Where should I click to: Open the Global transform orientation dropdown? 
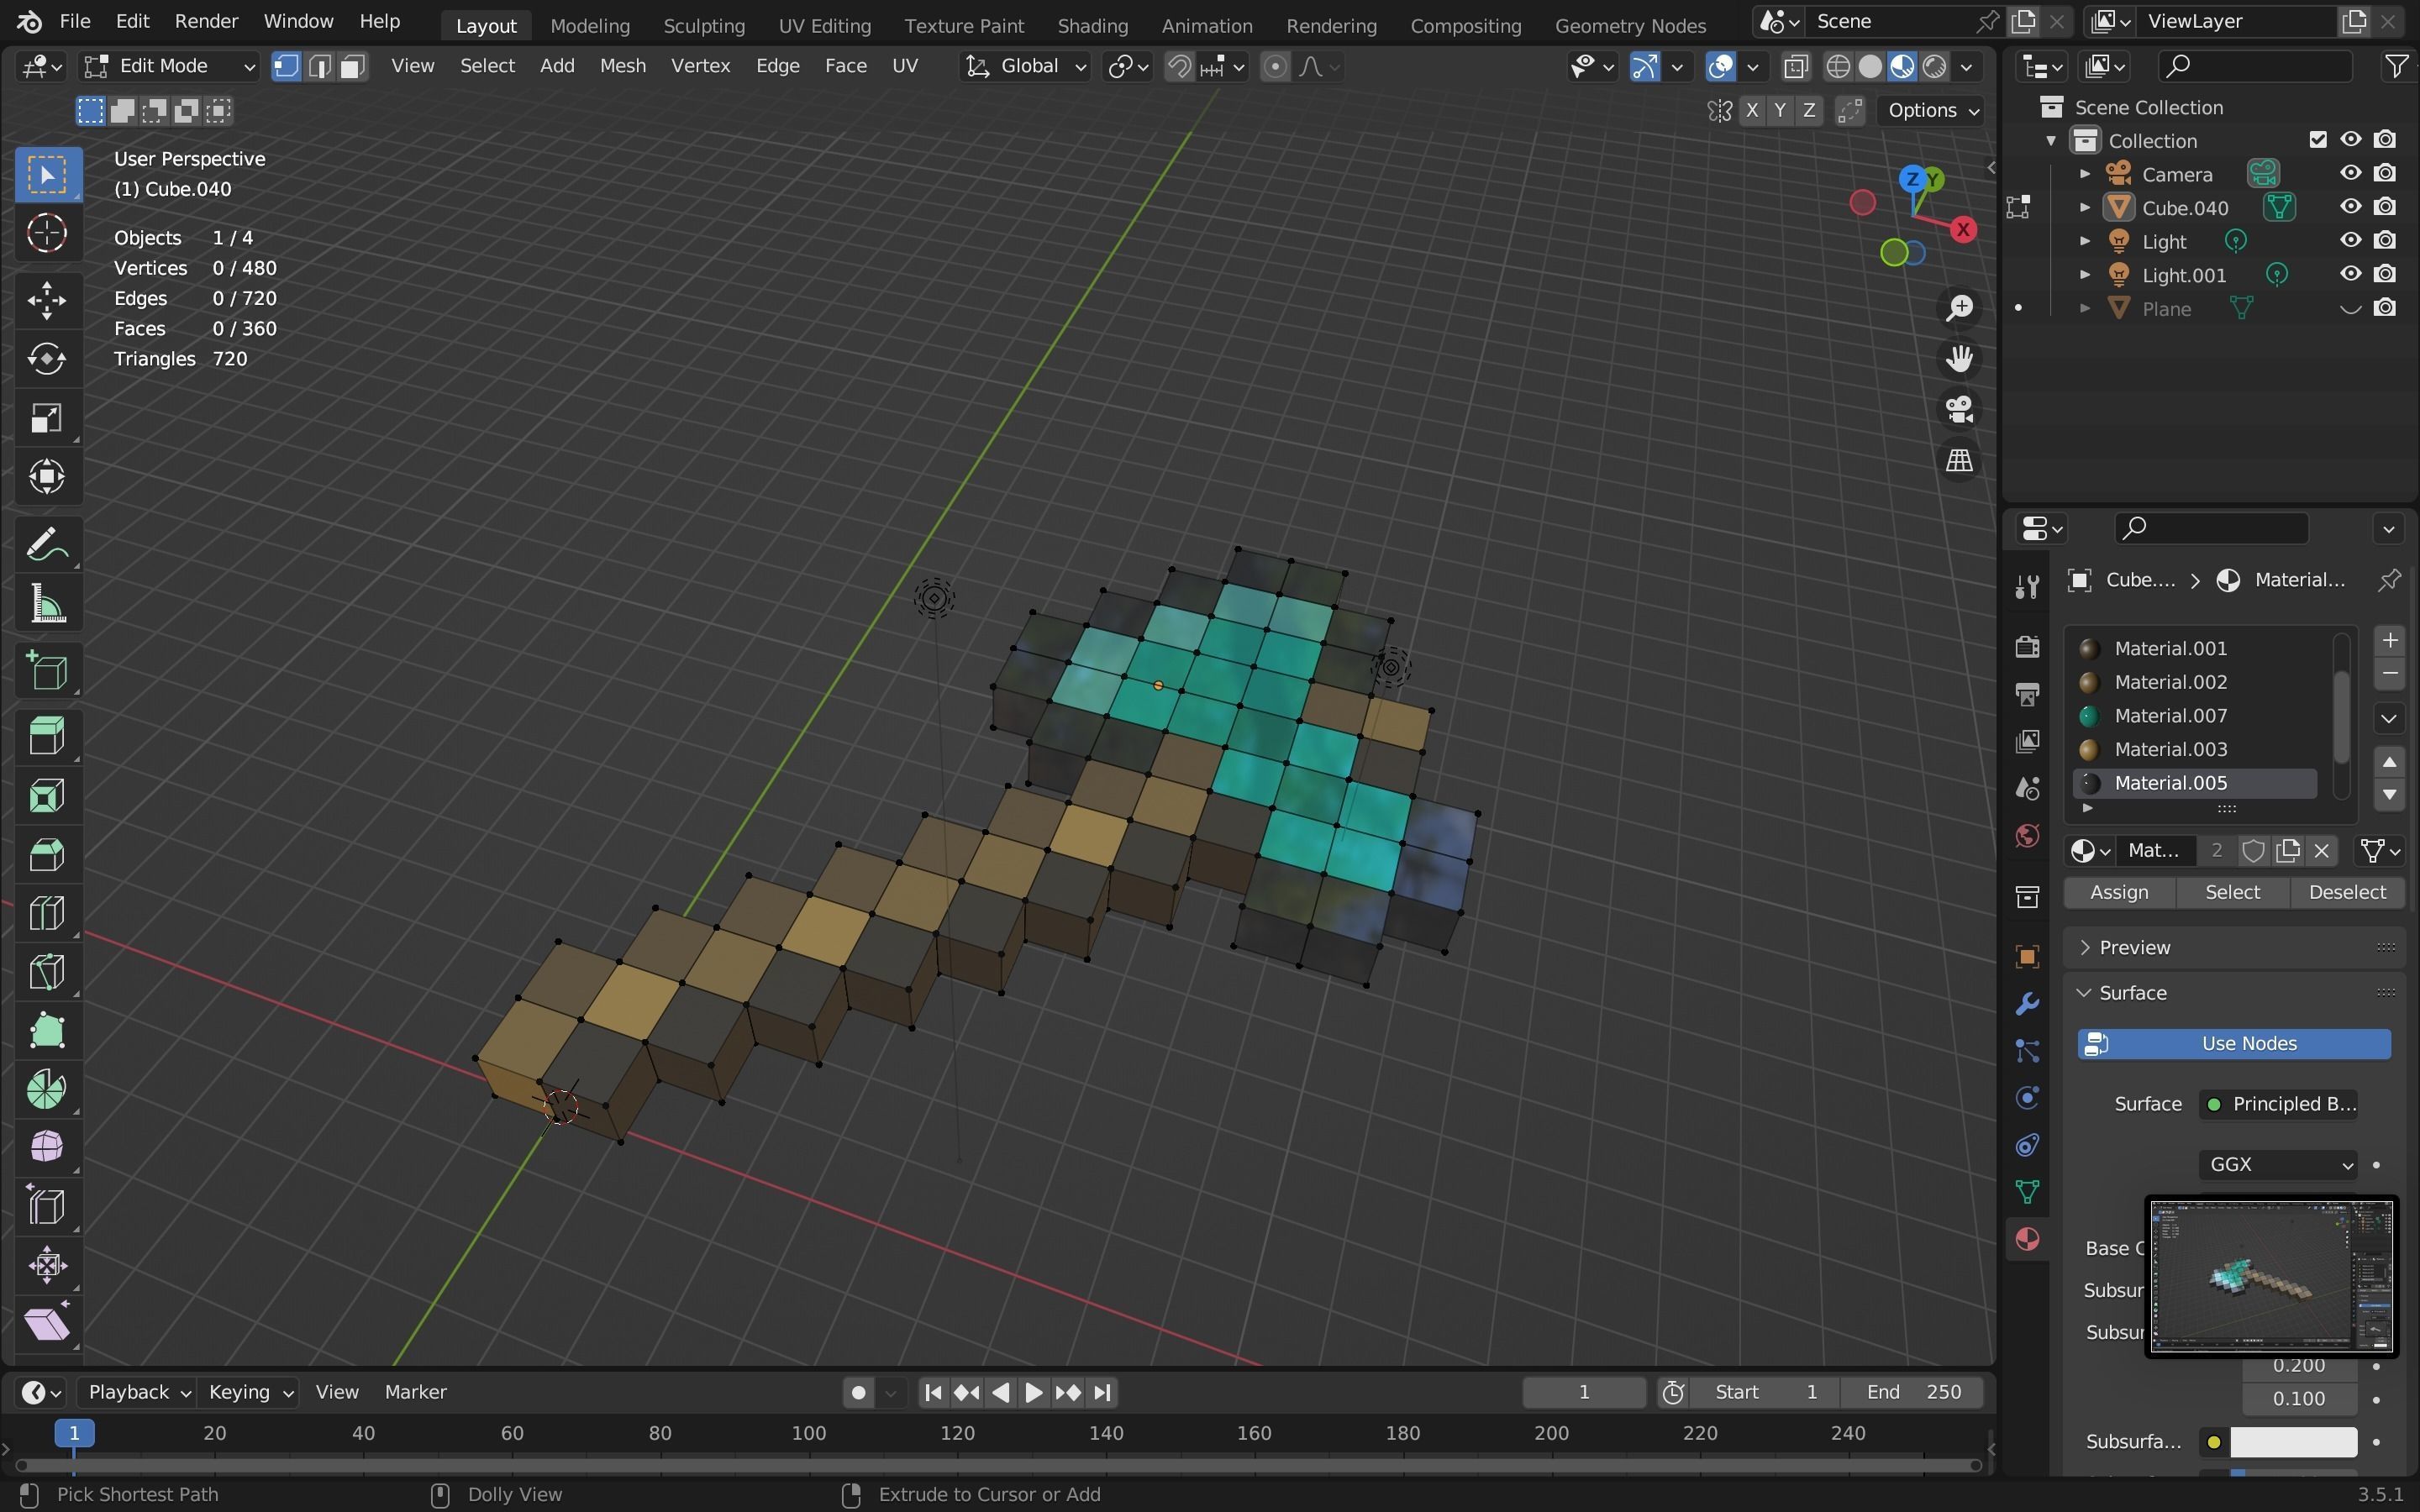pos(1025,66)
